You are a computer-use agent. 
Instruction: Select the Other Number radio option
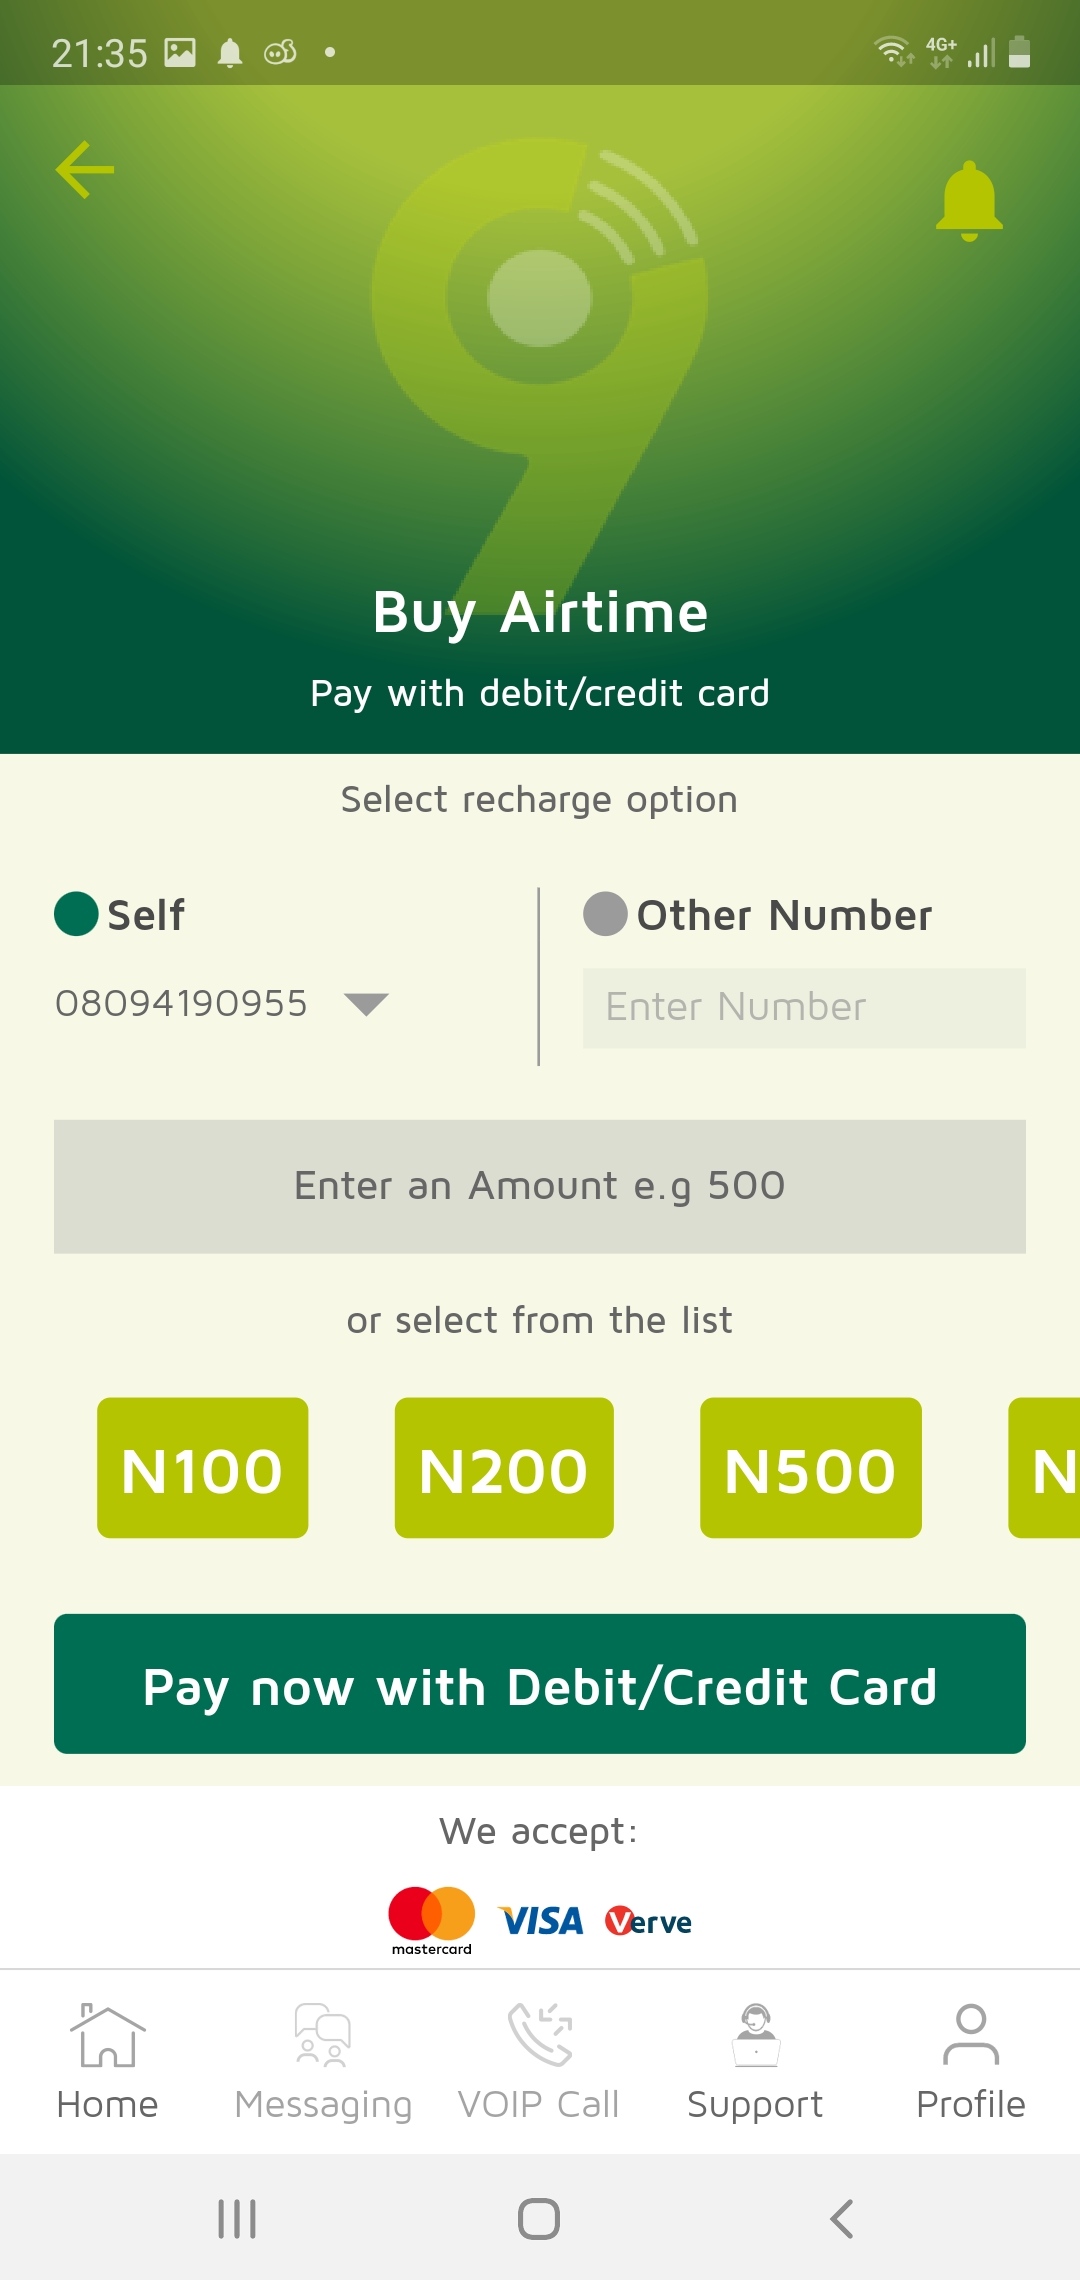(x=605, y=914)
